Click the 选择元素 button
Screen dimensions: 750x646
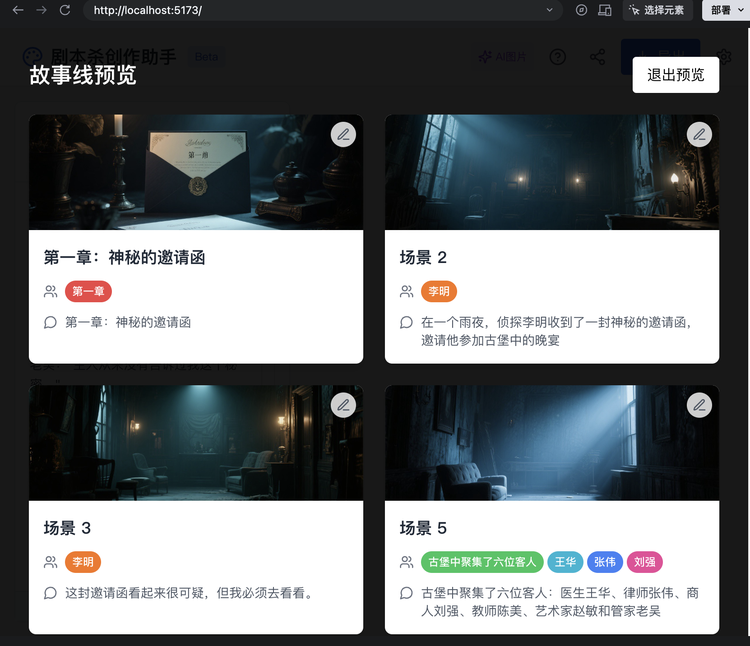point(658,10)
